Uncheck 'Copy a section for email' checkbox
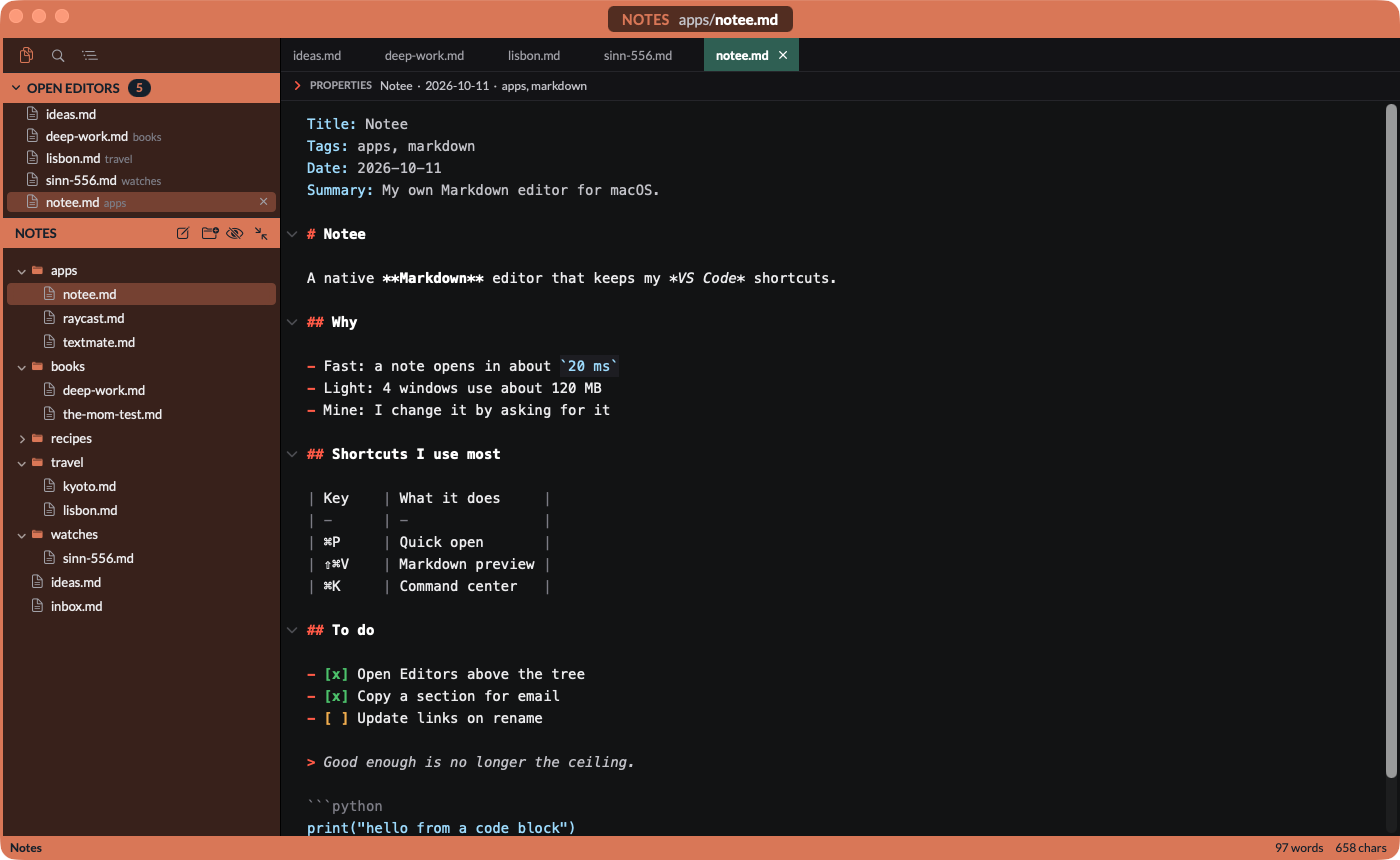Screen dimensions: 1400x860 coord(336,696)
